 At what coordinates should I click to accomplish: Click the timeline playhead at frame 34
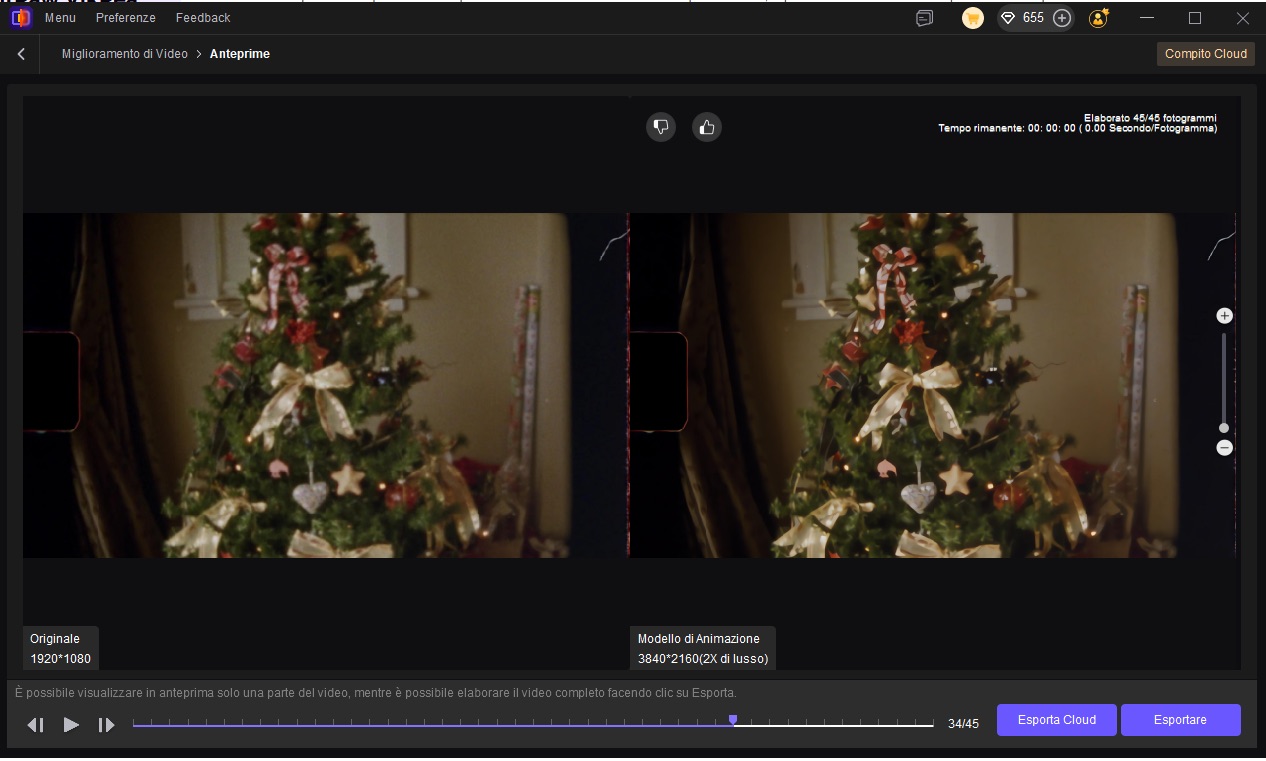click(x=733, y=720)
